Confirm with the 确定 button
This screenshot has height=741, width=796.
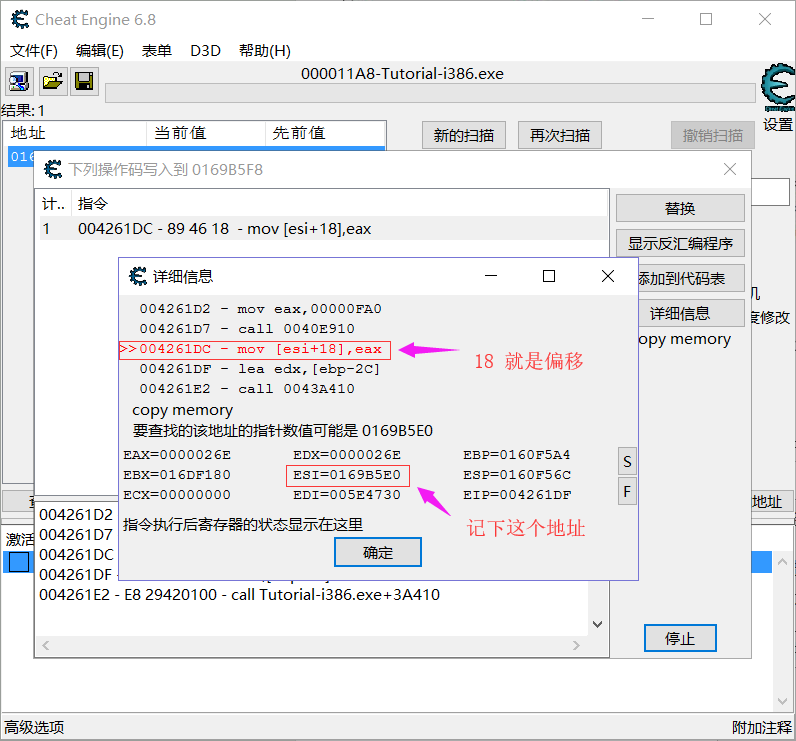pyautogui.click(x=378, y=552)
